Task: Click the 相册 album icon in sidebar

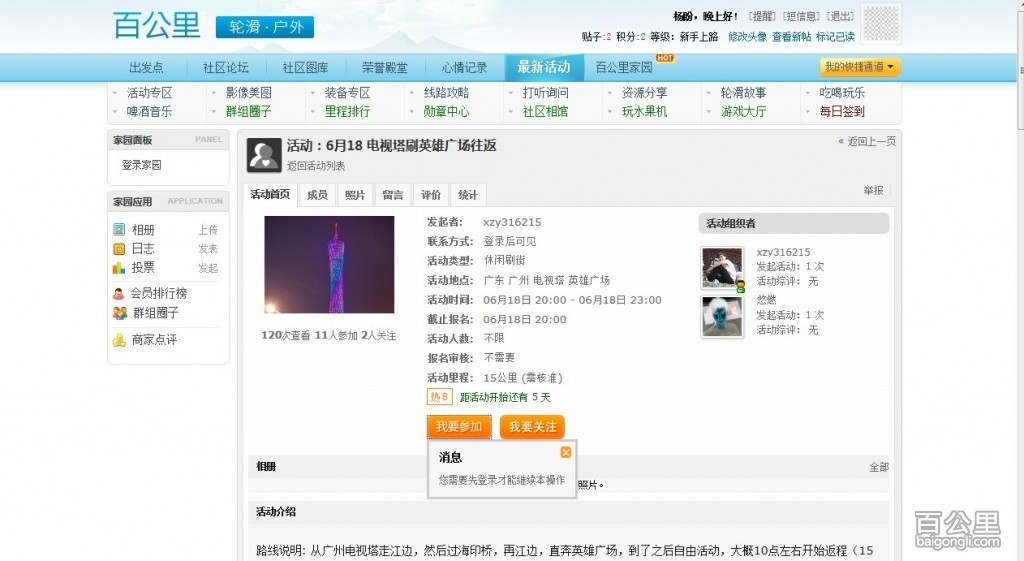Action: pyautogui.click(x=119, y=230)
